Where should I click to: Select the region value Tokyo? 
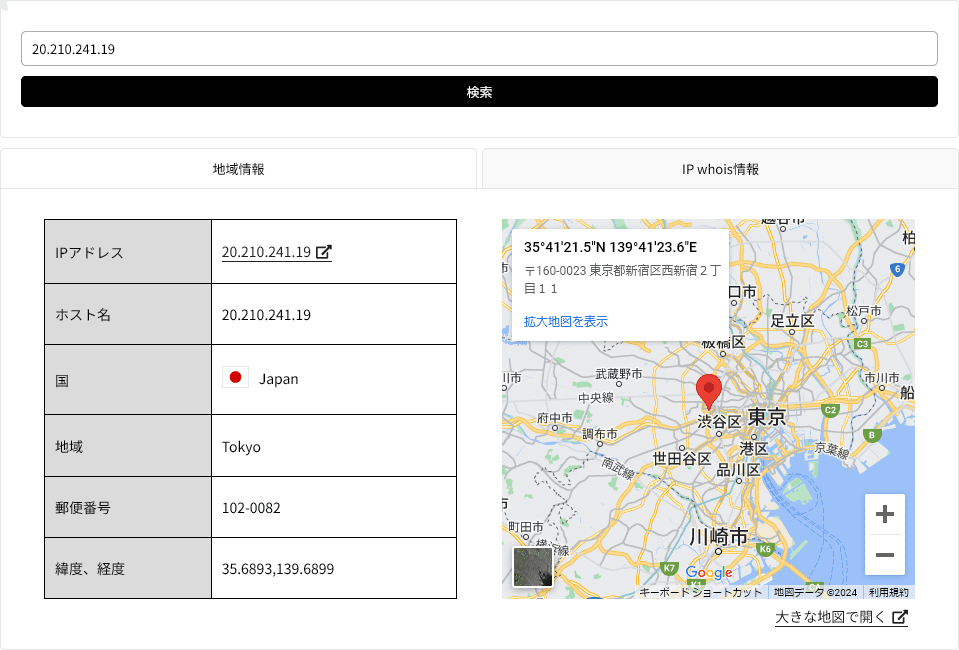click(242, 447)
